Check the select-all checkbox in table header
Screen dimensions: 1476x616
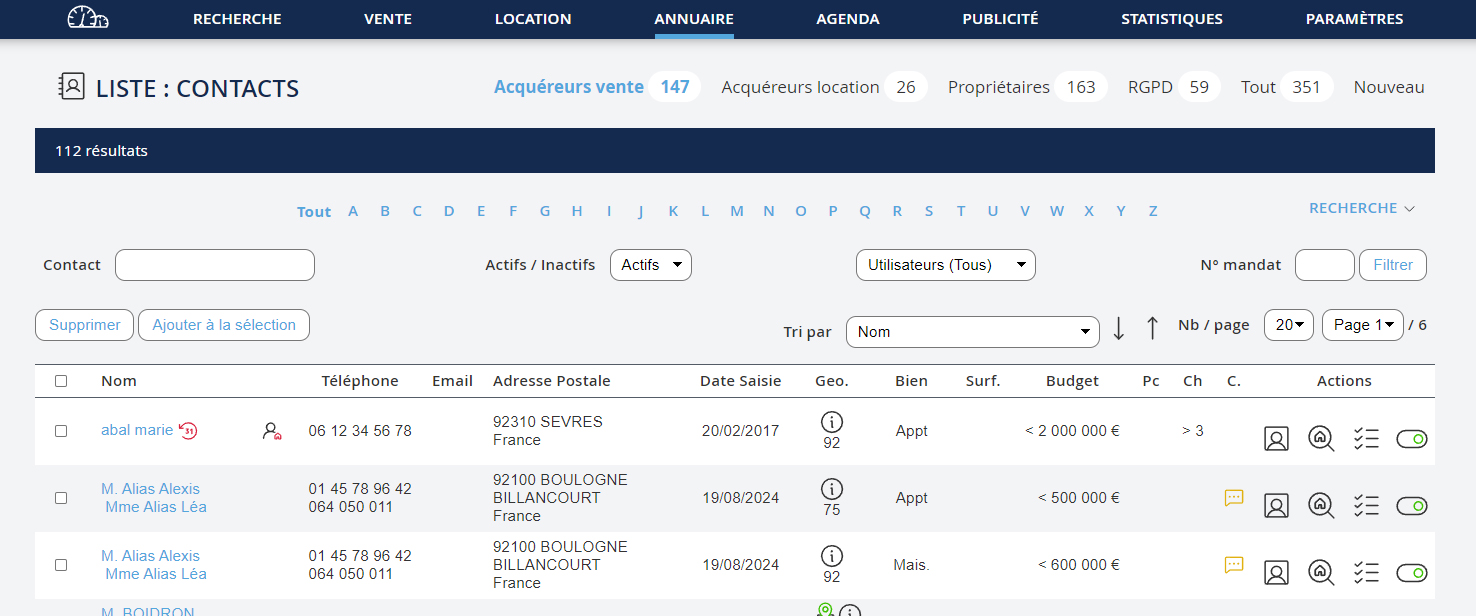[x=61, y=381]
